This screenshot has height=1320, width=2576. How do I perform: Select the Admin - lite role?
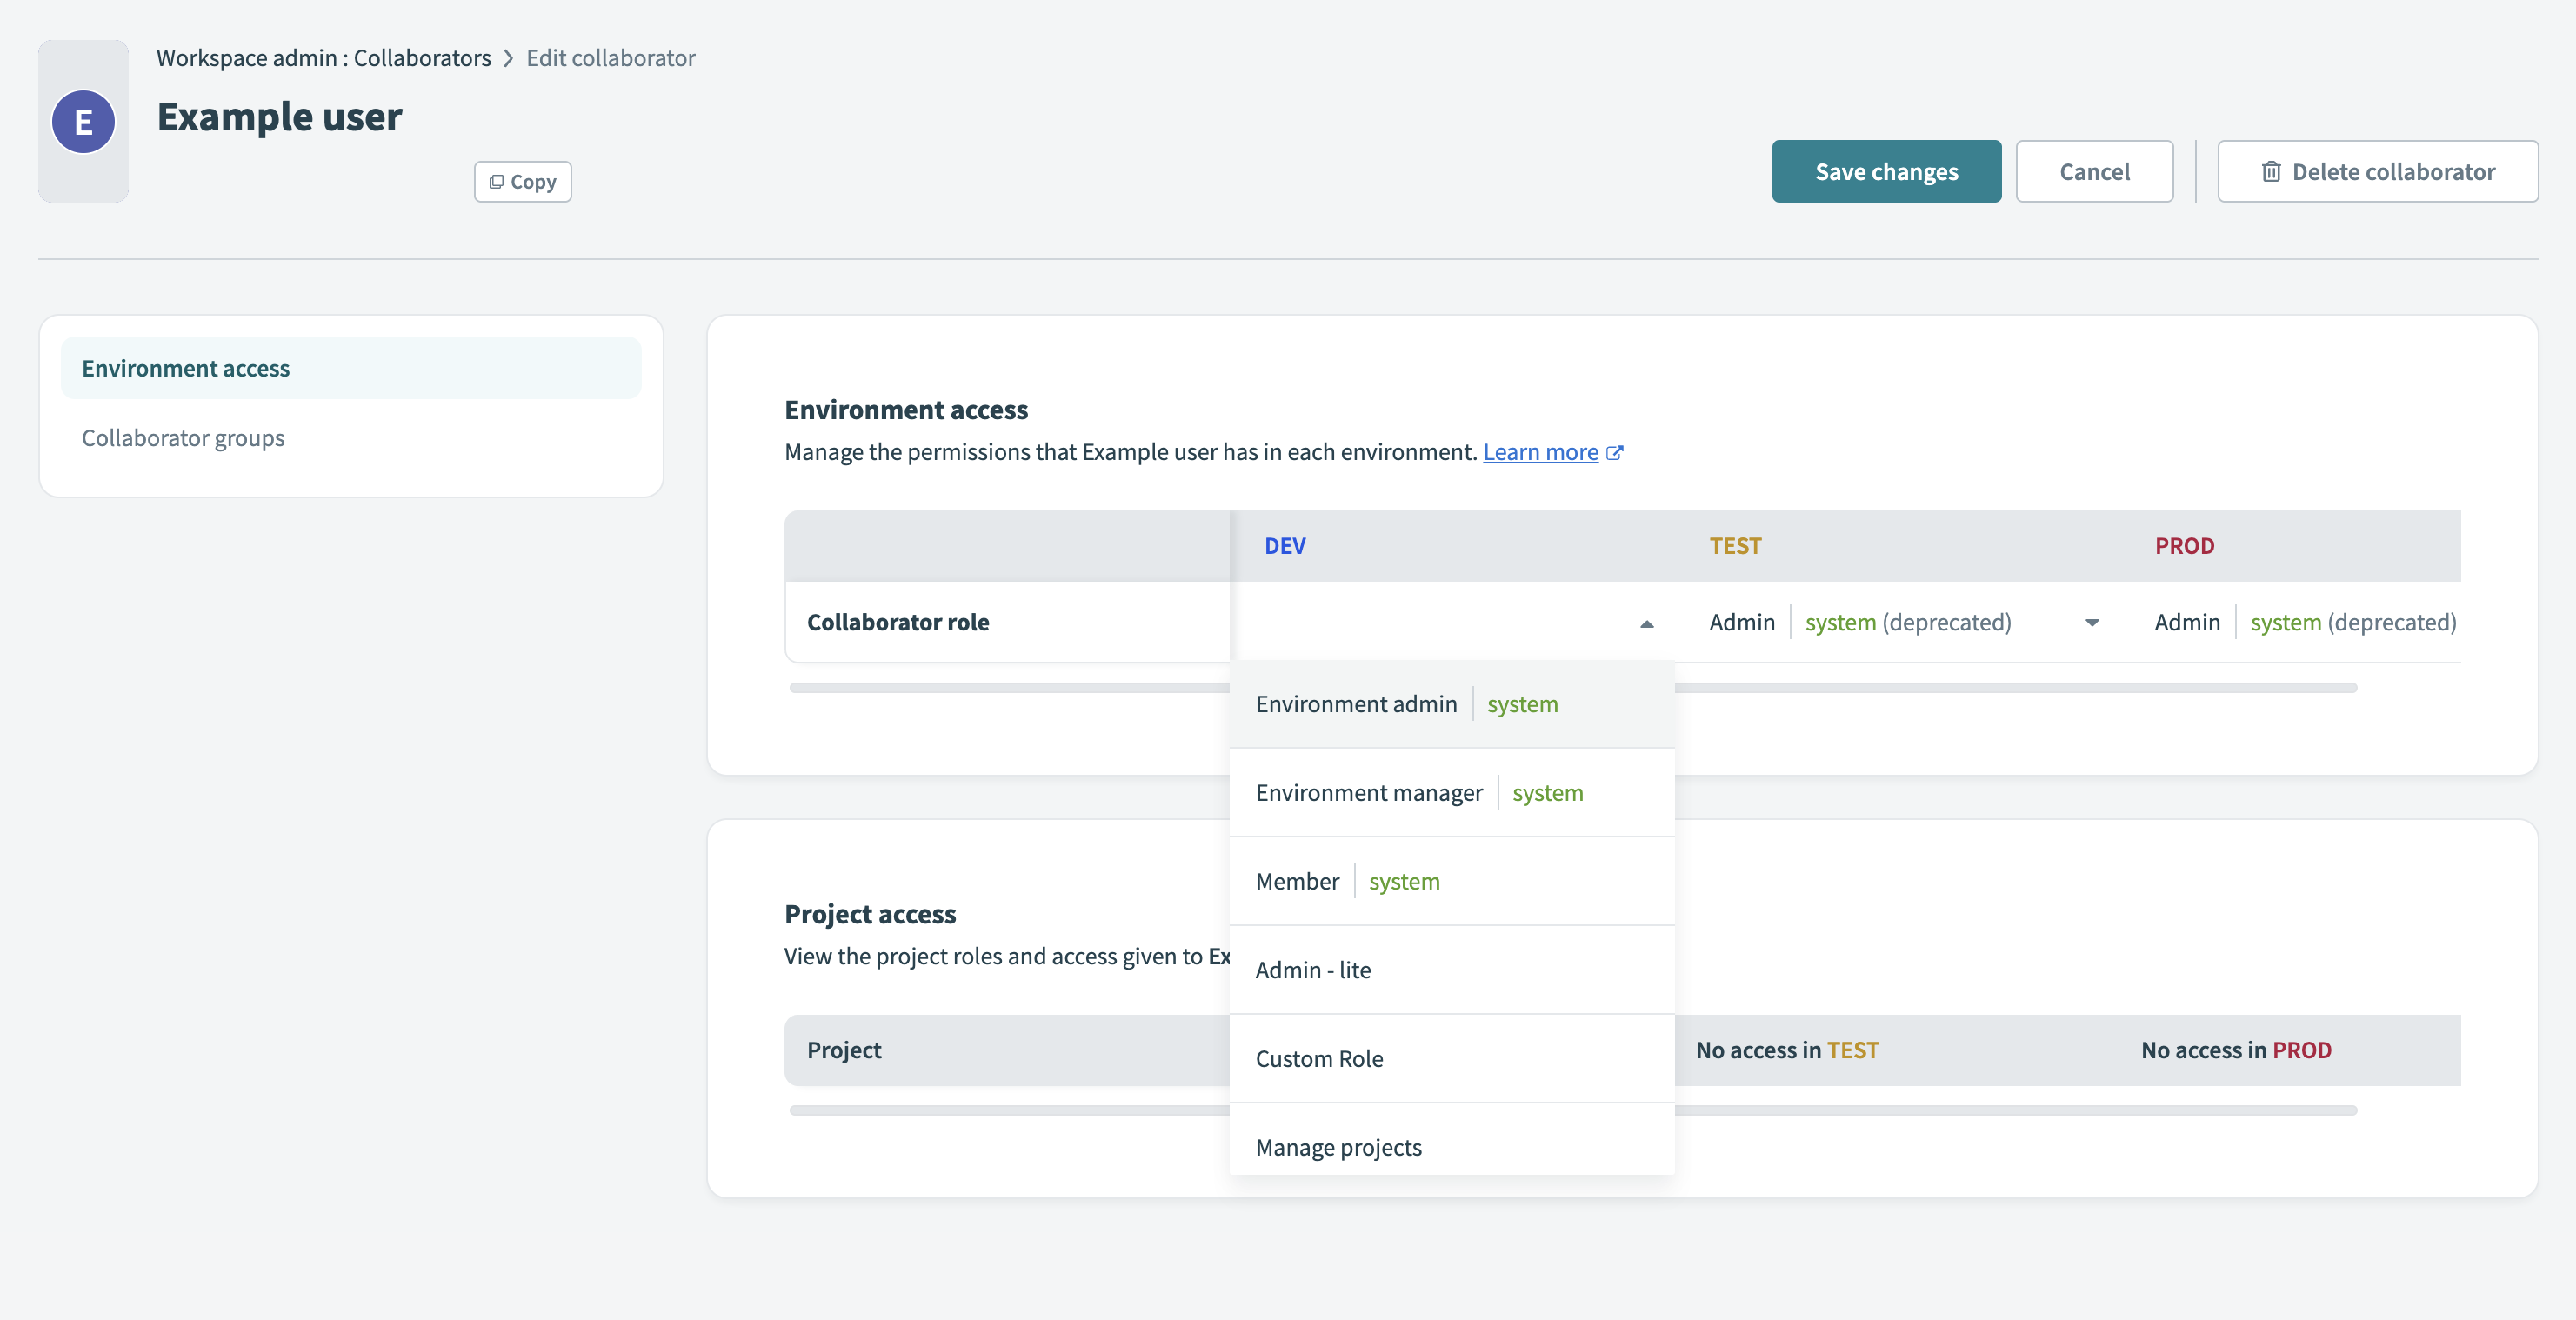click(1313, 969)
